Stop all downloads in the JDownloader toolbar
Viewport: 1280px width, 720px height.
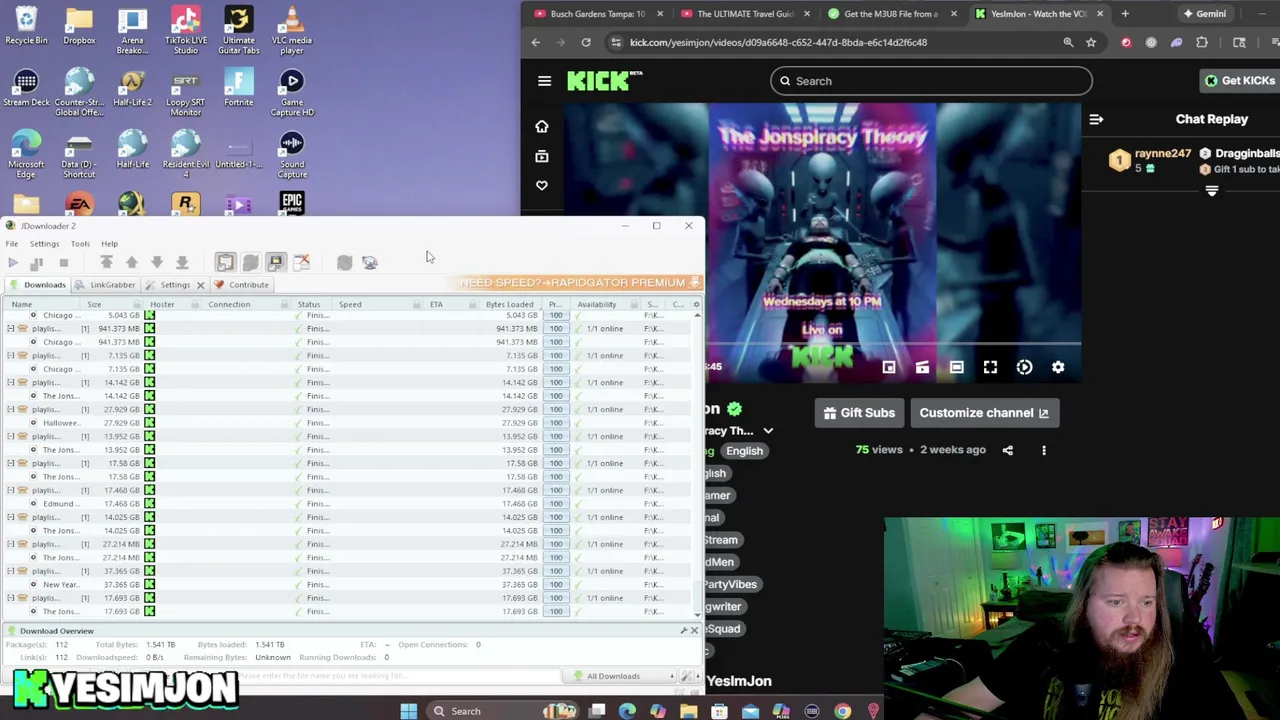click(63, 262)
